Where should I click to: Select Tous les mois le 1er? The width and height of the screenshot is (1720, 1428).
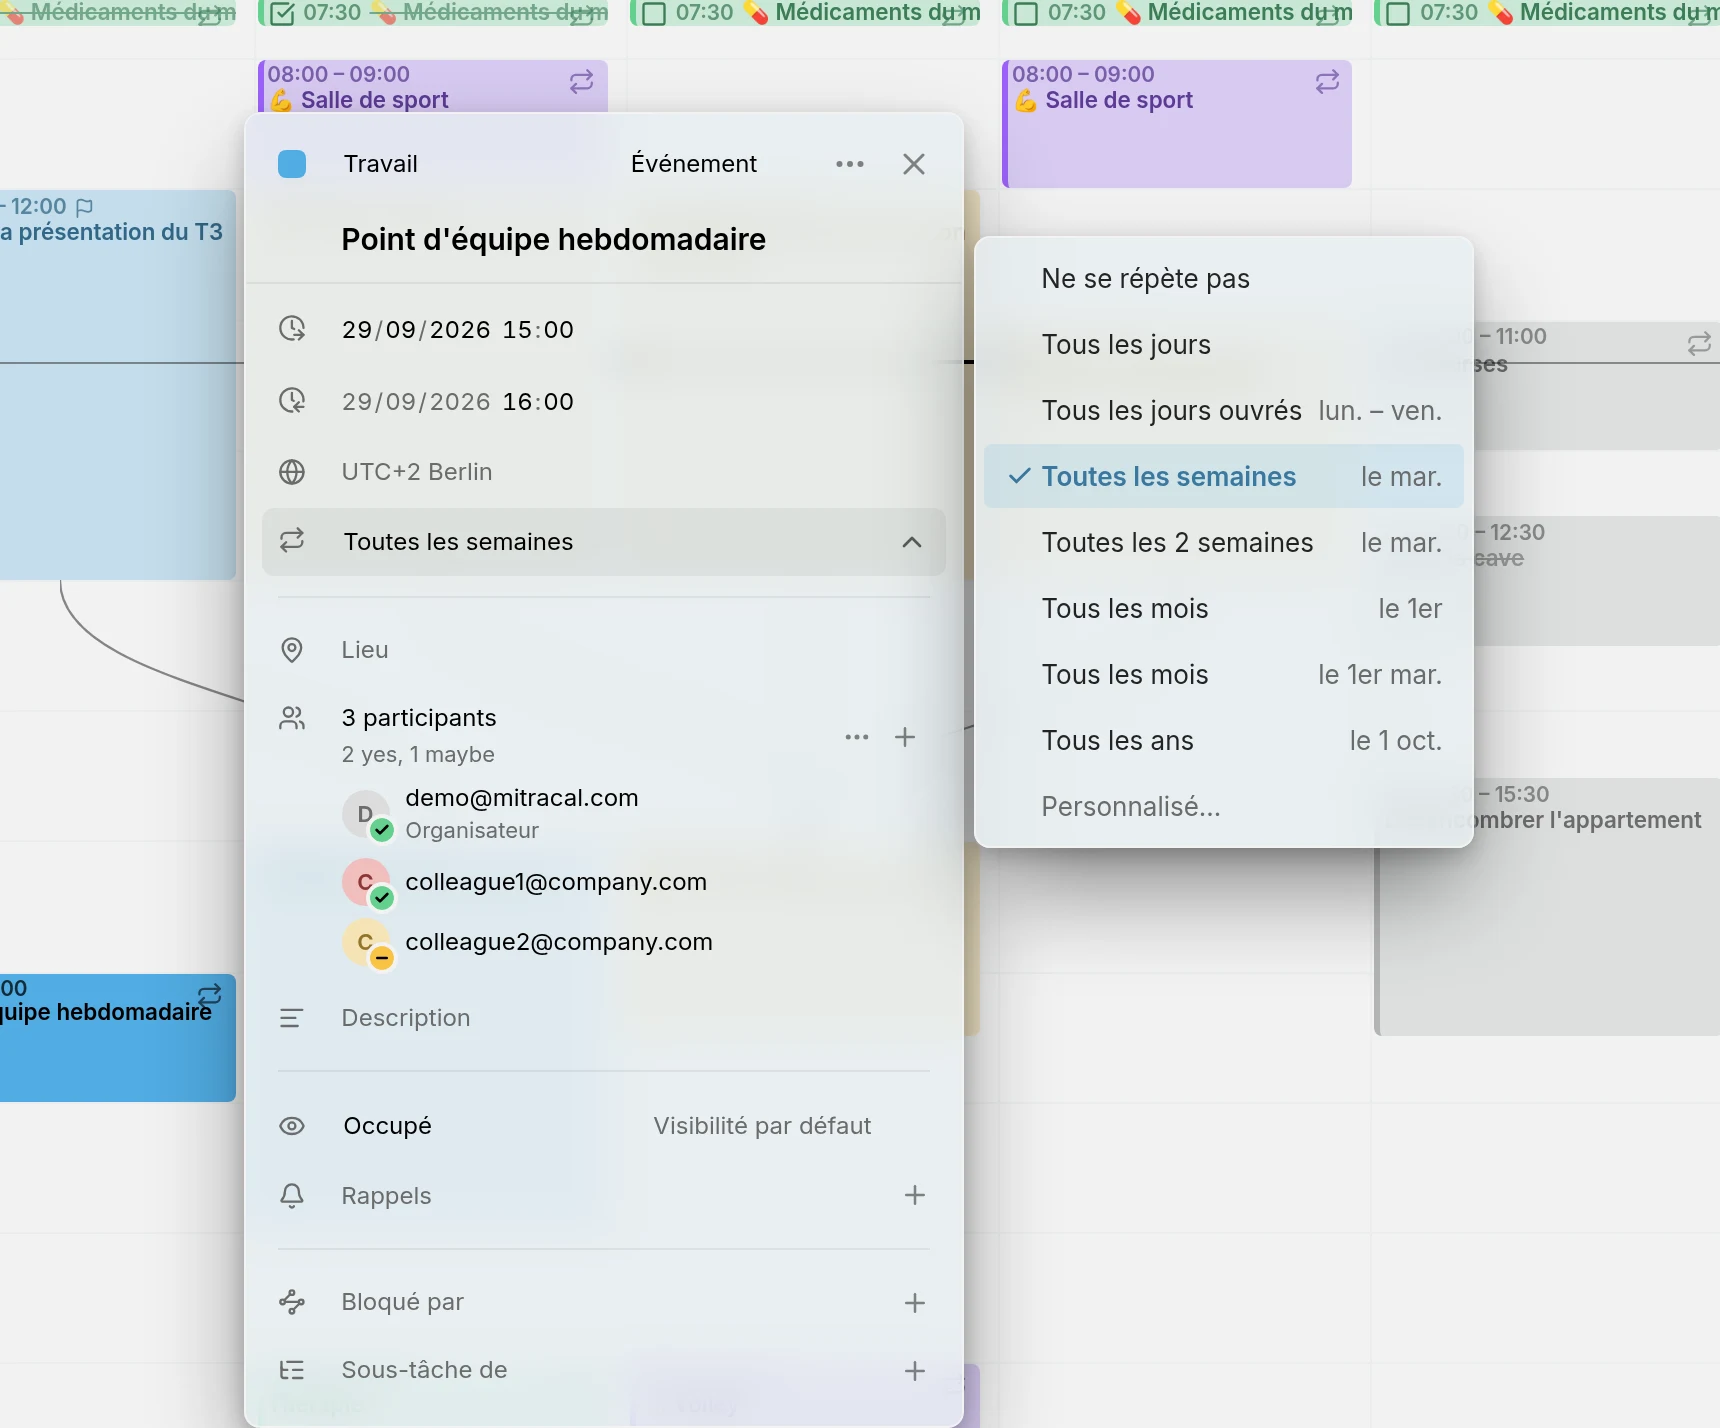pyautogui.click(x=1224, y=609)
